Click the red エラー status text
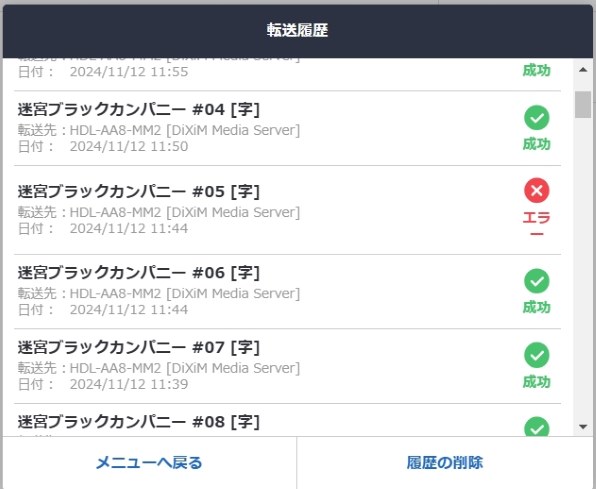 pyautogui.click(x=536, y=225)
